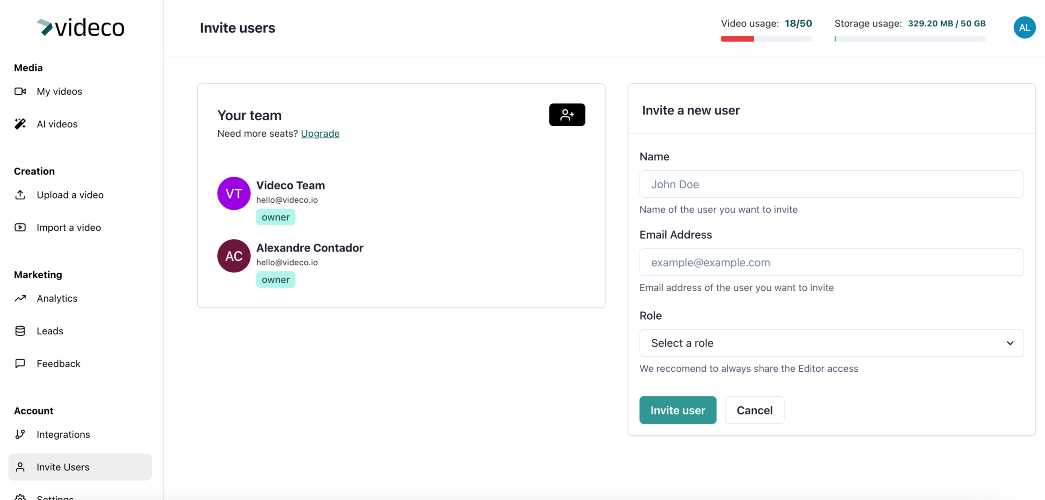Cancel the invitation form
Image resolution: width=1045 pixels, height=500 pixels.
click(x=754, y=410)
